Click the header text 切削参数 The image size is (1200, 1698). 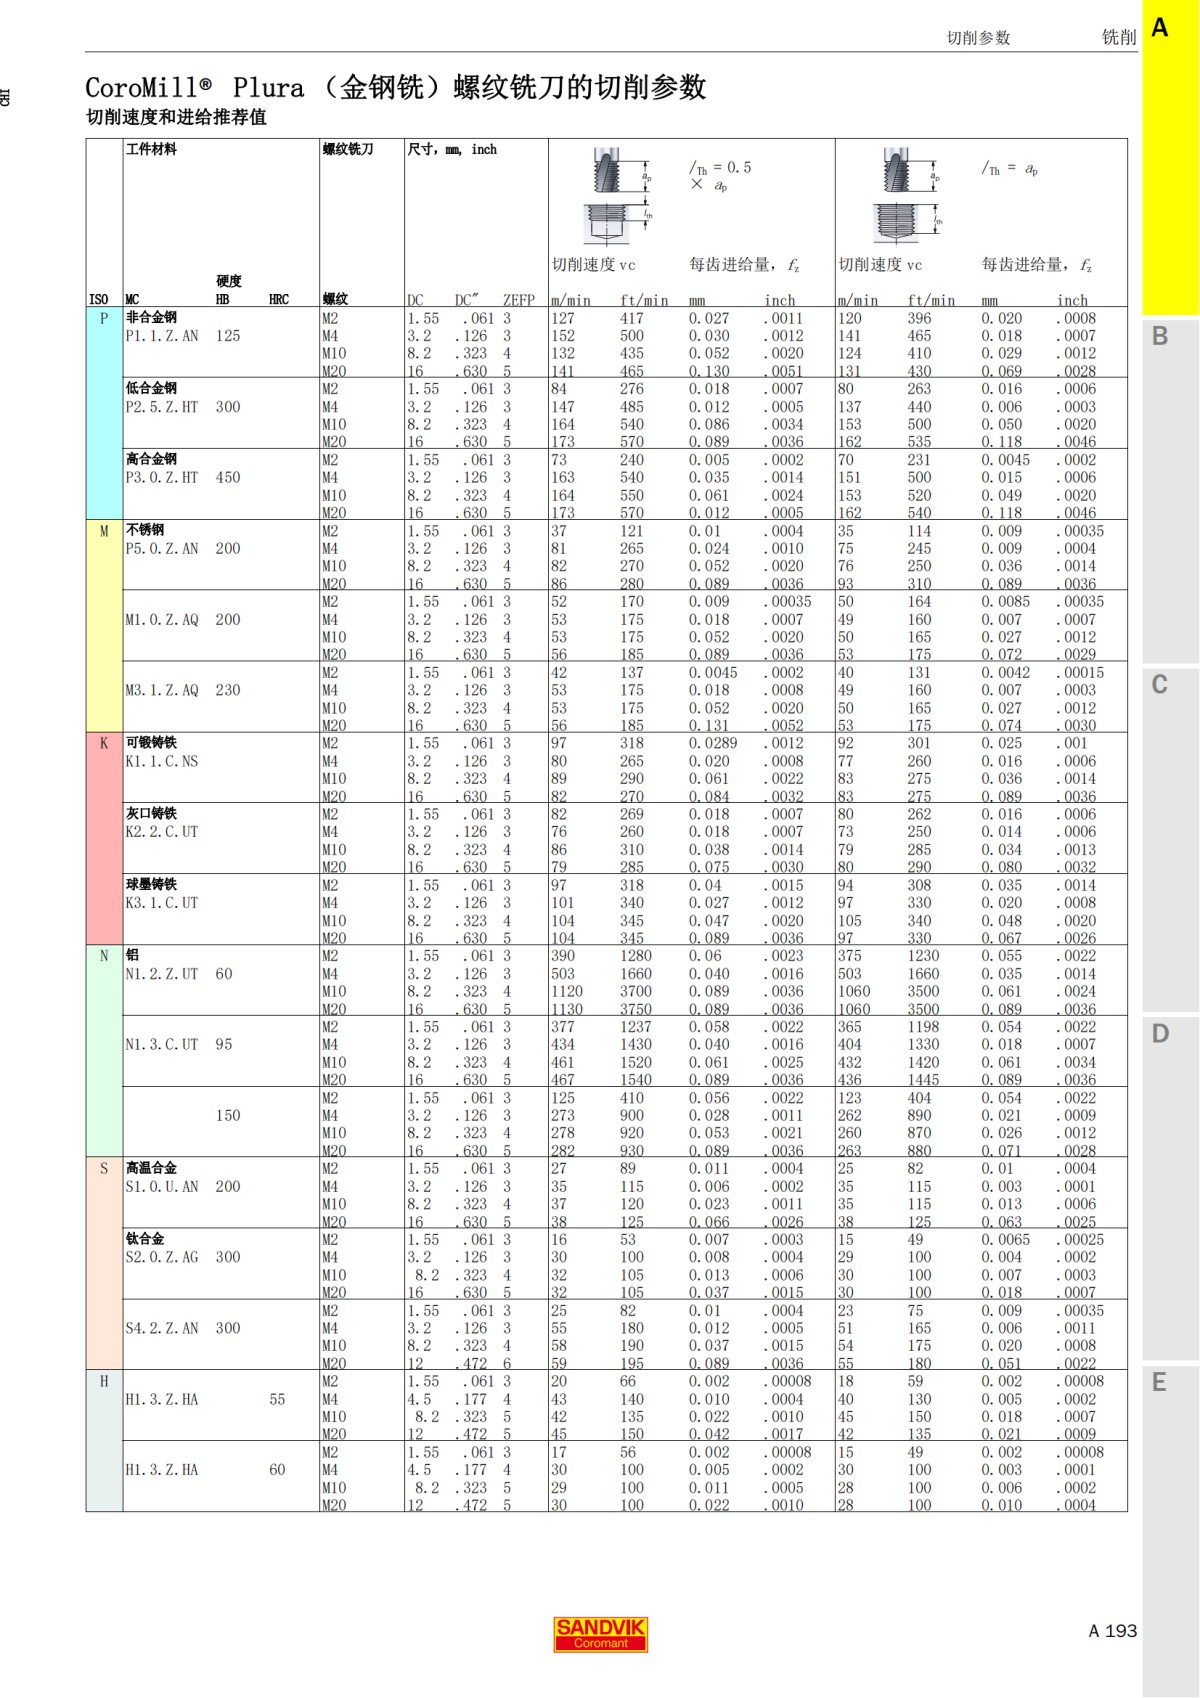[978, 37]
